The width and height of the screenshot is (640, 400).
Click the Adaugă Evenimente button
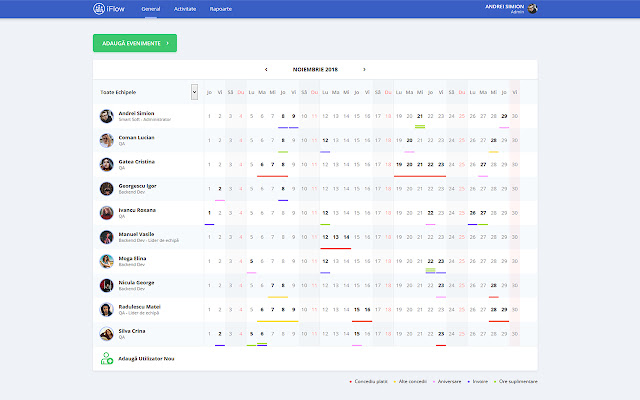pyautogui.click(x=134, y=44)
